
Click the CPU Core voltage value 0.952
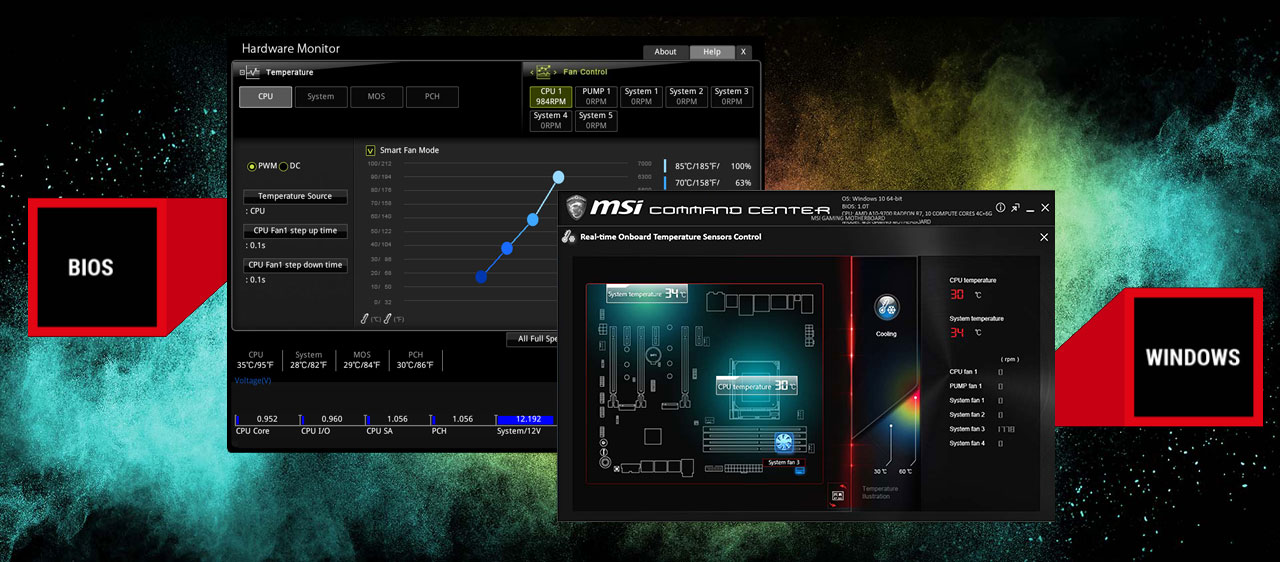[x=267, y=419]
